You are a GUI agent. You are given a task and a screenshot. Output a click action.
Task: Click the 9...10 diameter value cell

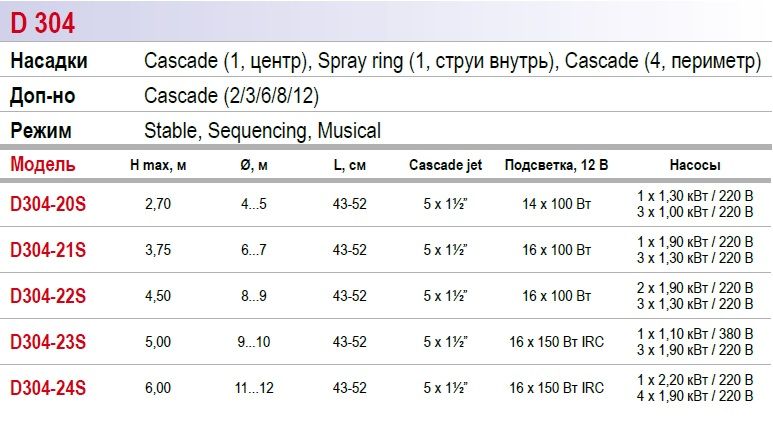(254, 342)
